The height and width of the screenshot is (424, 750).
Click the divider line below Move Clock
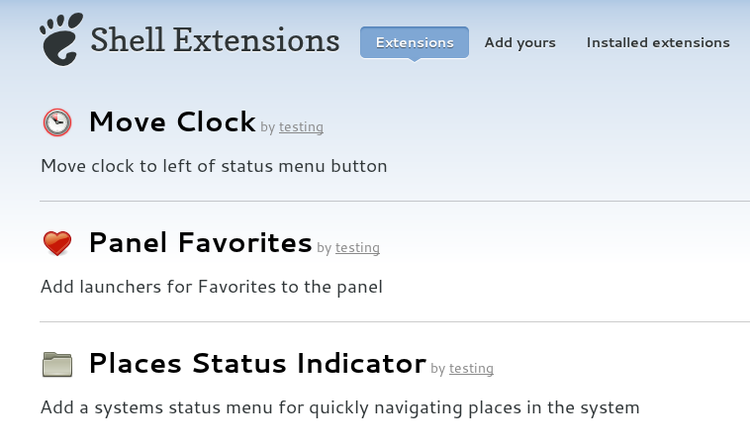pyautogui.click(x=395, y=201)
